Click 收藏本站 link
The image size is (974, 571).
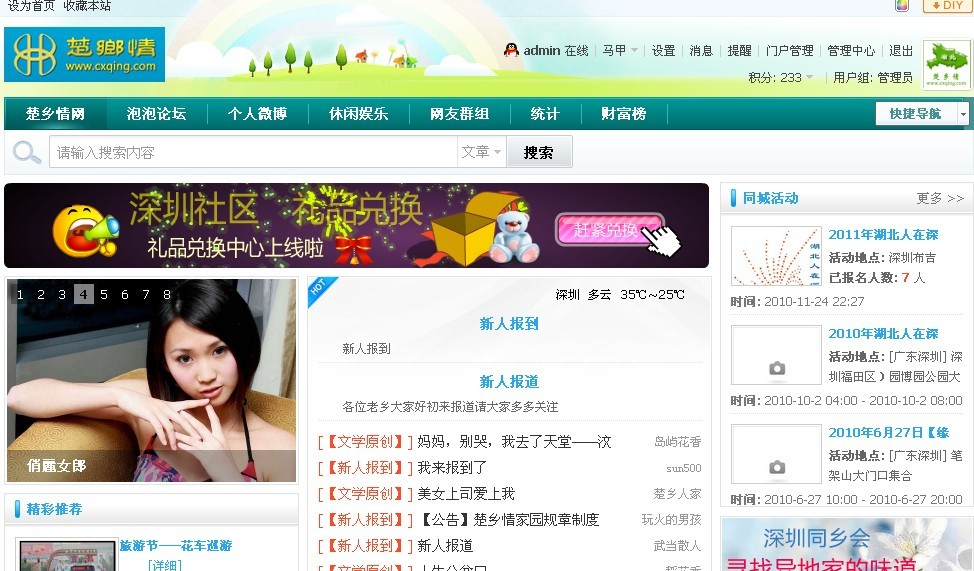tap(87, 6)
